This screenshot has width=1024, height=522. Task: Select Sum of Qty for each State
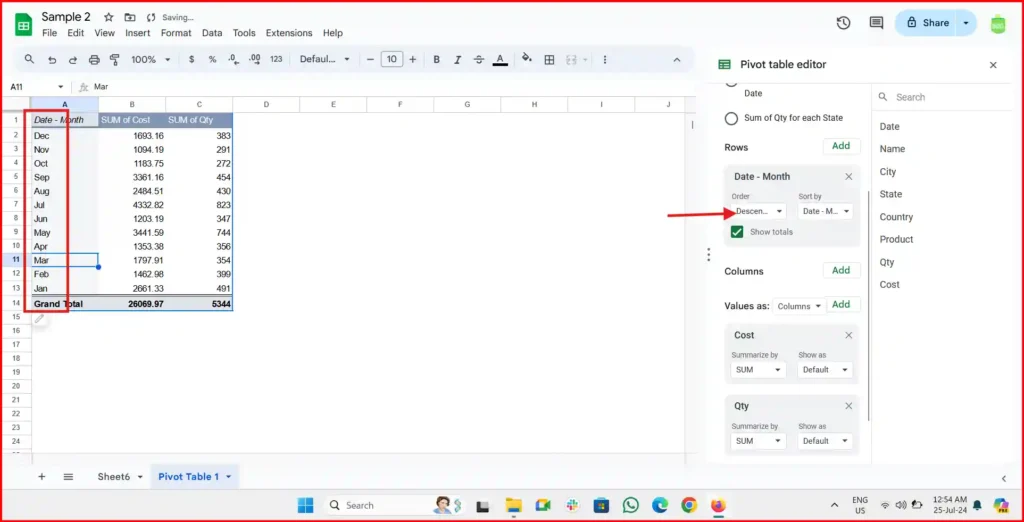[x=732, y=118]
